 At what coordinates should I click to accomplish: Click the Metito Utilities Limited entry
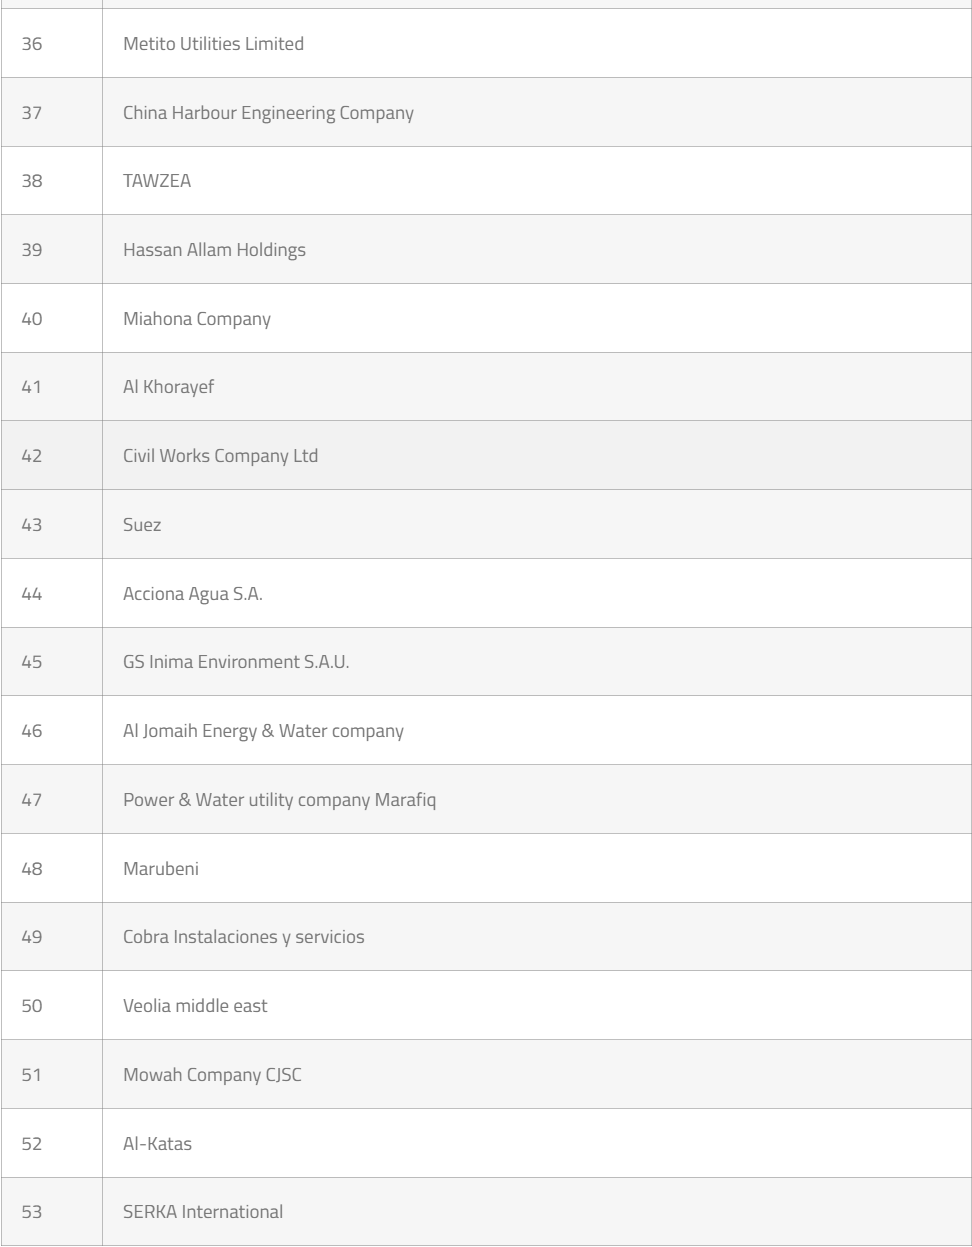pos(213,44)
